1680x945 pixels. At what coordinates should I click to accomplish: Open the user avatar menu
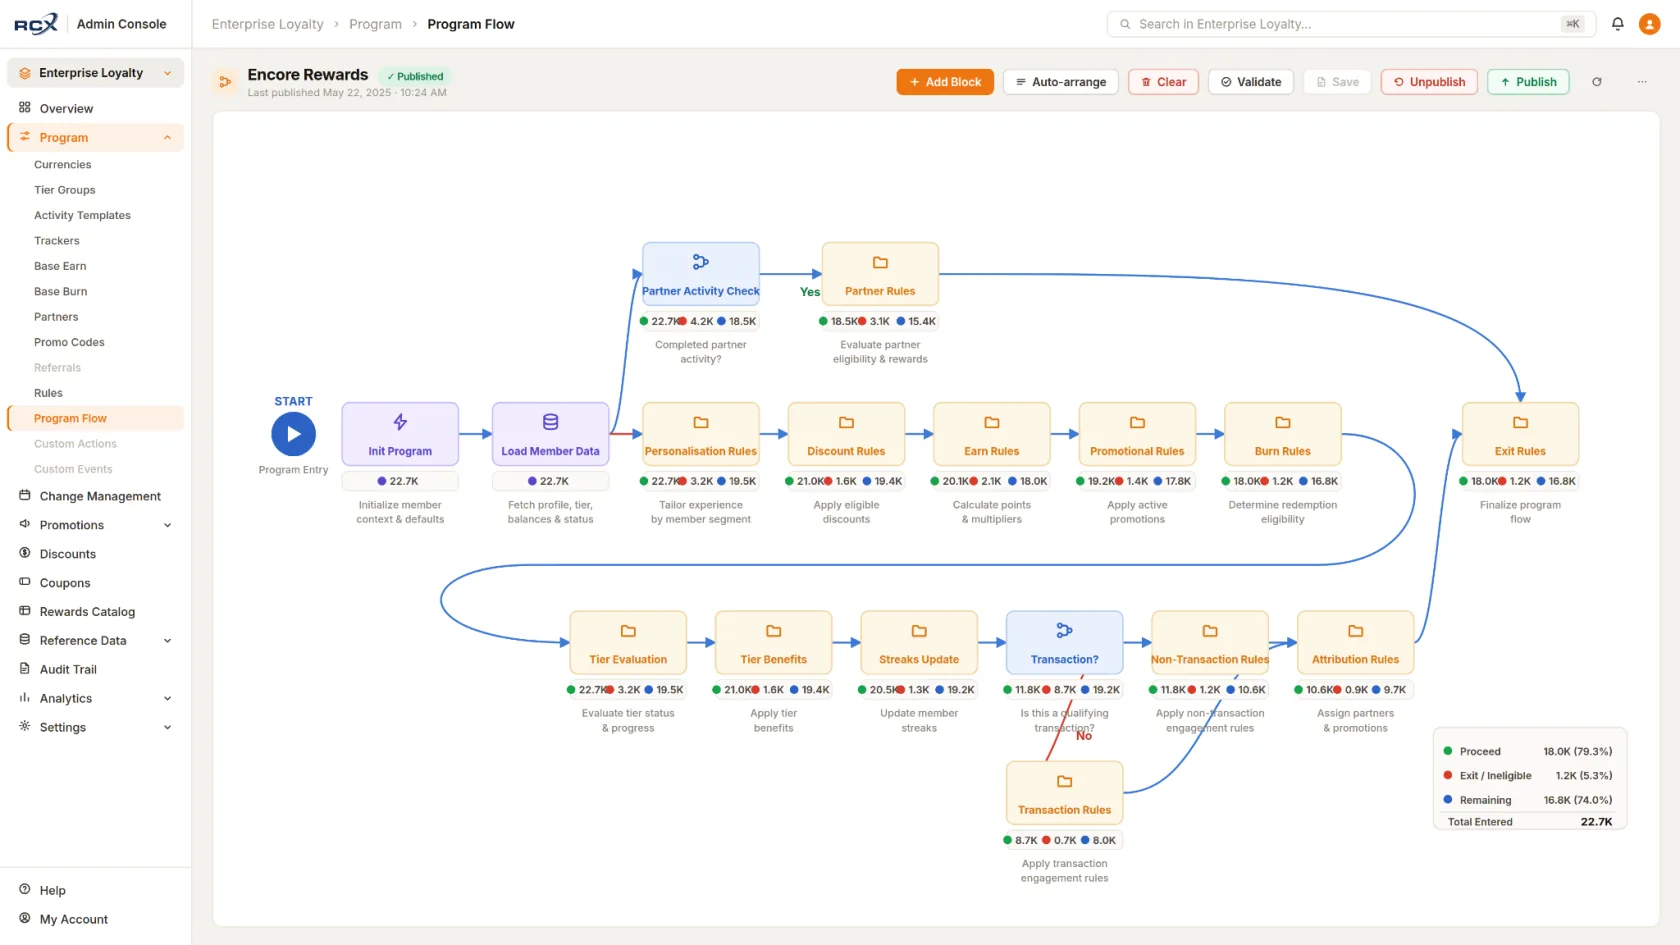(1650, 24)
